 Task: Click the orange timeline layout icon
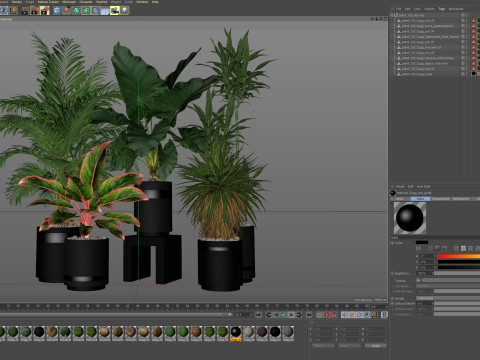(384, 315)
